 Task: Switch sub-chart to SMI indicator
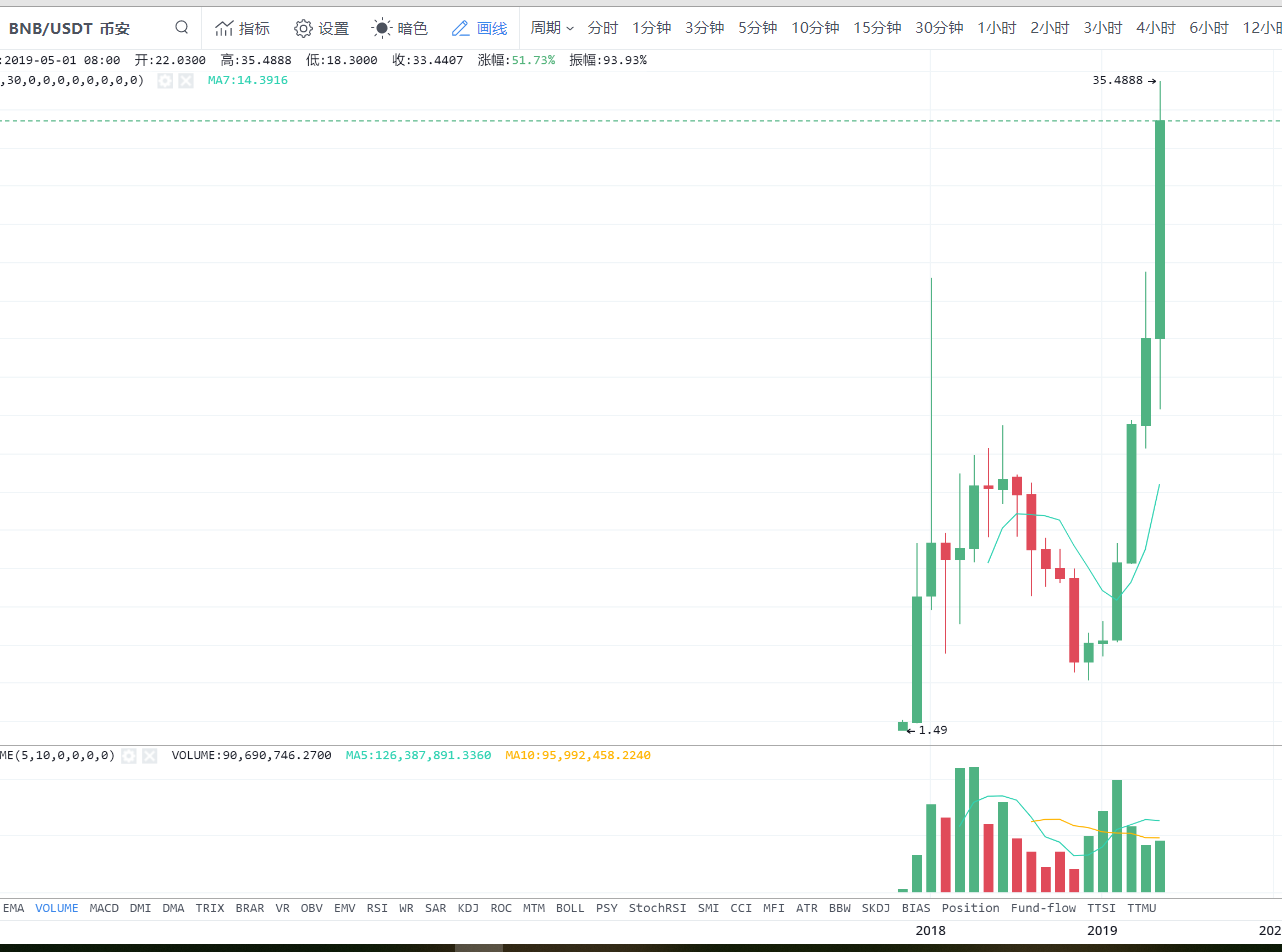tap(709, 908)
